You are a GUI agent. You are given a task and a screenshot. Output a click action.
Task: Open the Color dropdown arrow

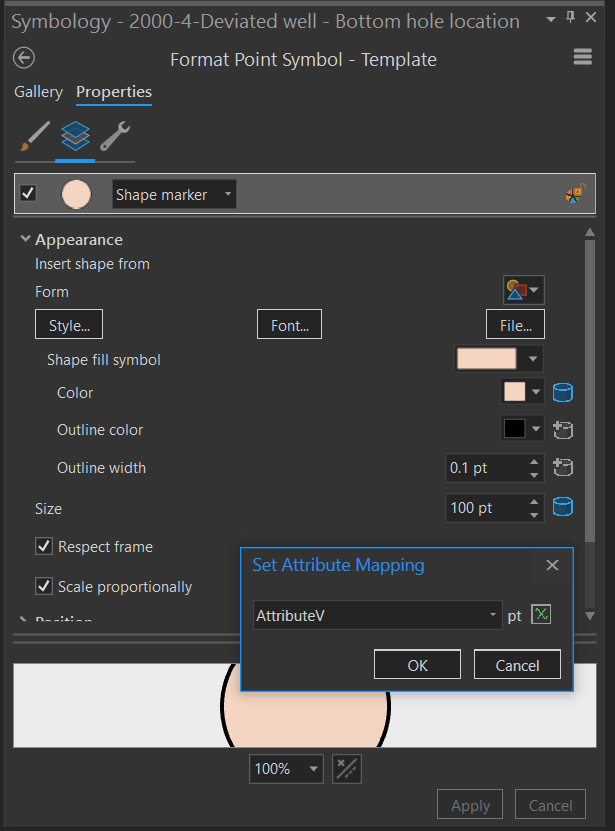pyautogui.click(x=536, y=392)
